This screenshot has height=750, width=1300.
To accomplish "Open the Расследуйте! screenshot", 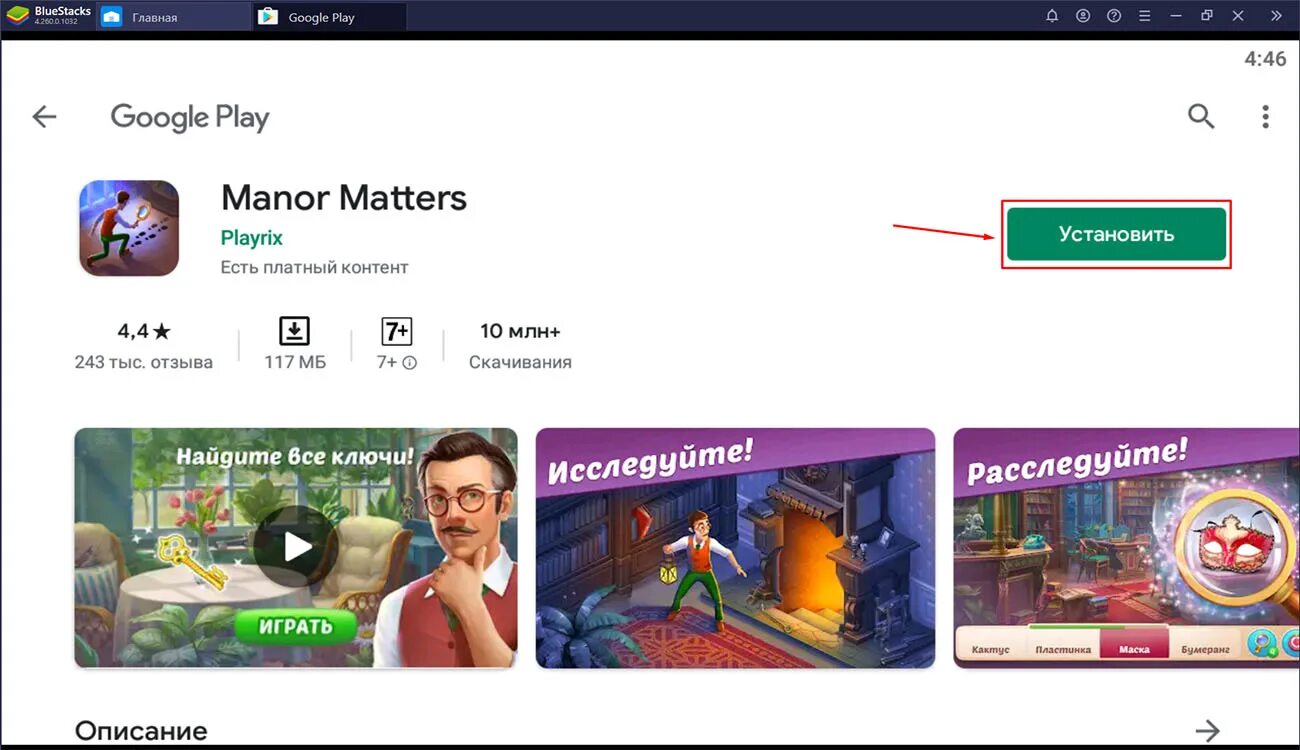I will [1126, 548].
